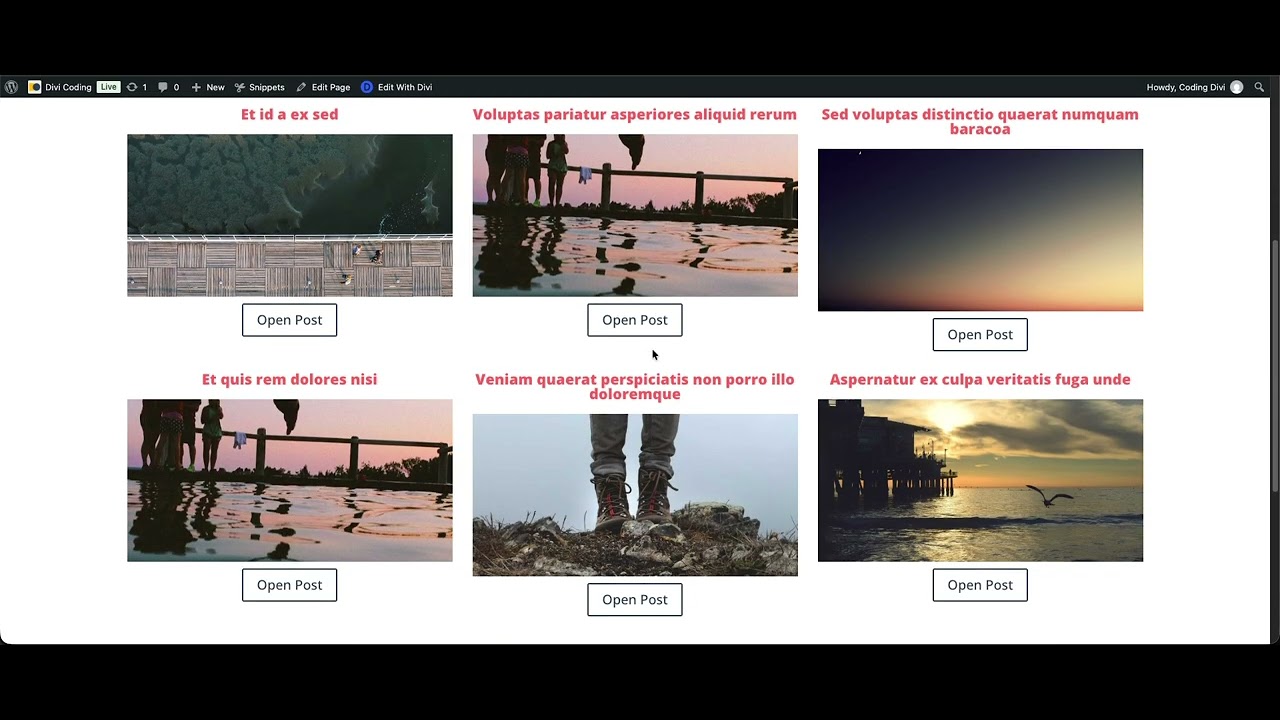Click the user avatar in the admin bar
1280x720 pixels.
pos(1237,87)
